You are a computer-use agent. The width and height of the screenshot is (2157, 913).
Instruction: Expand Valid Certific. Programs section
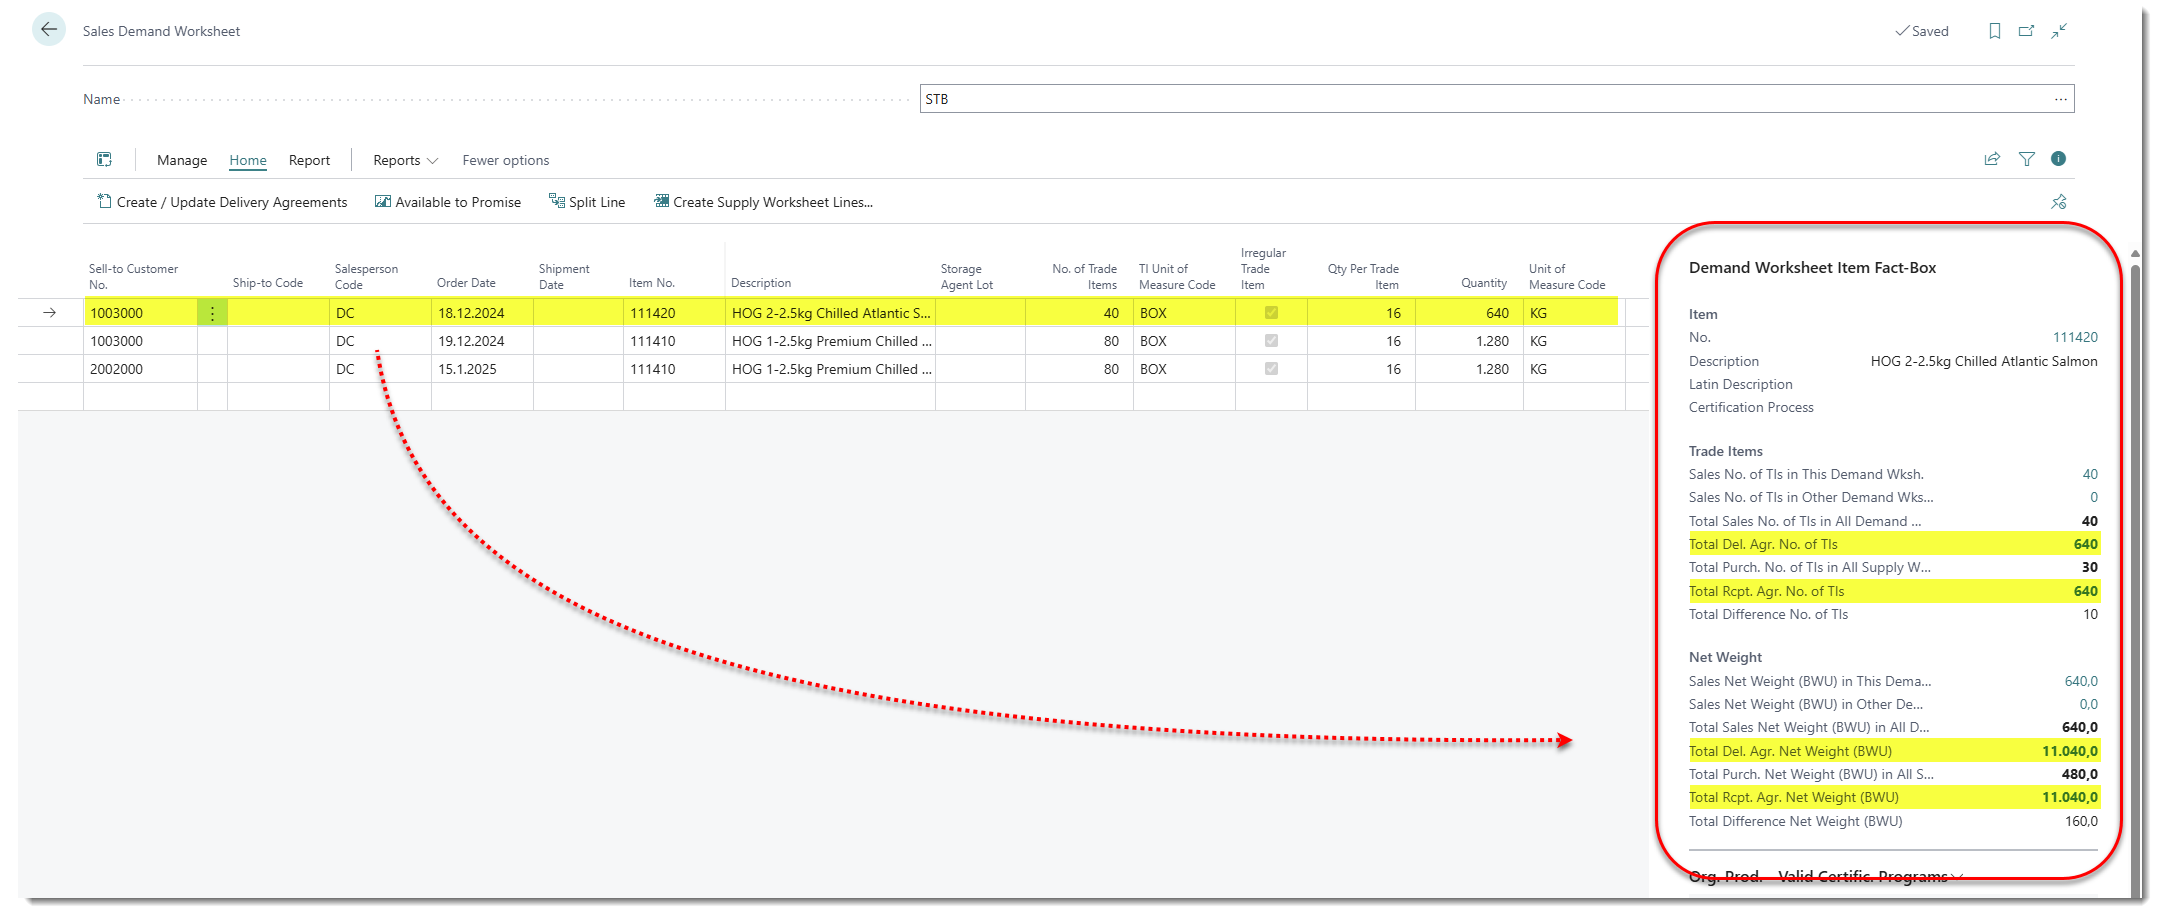(x=1868, y=877)
